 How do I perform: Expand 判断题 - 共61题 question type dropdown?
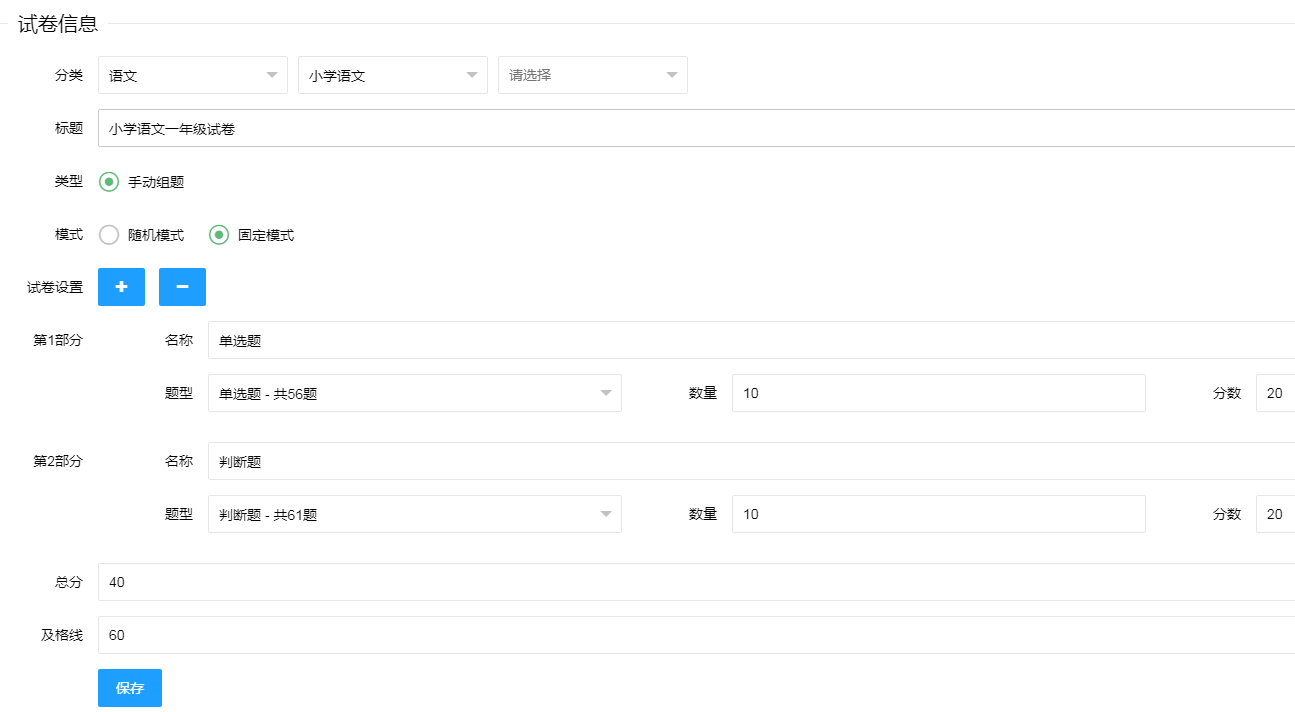(414, 514)
